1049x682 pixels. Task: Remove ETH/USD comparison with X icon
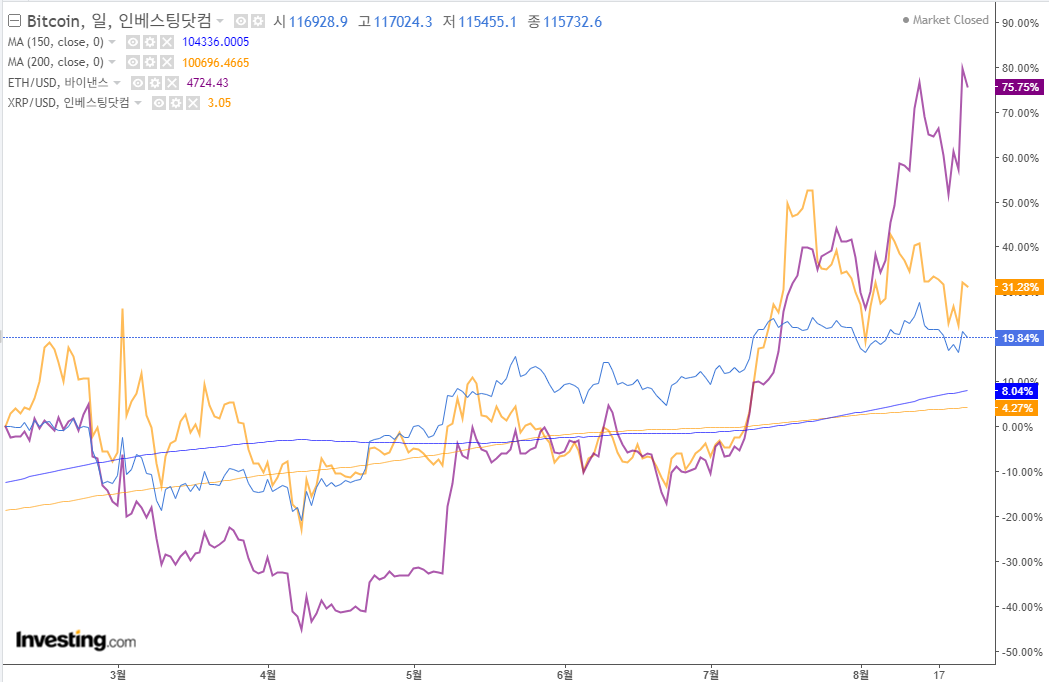(x=172, y=83)
